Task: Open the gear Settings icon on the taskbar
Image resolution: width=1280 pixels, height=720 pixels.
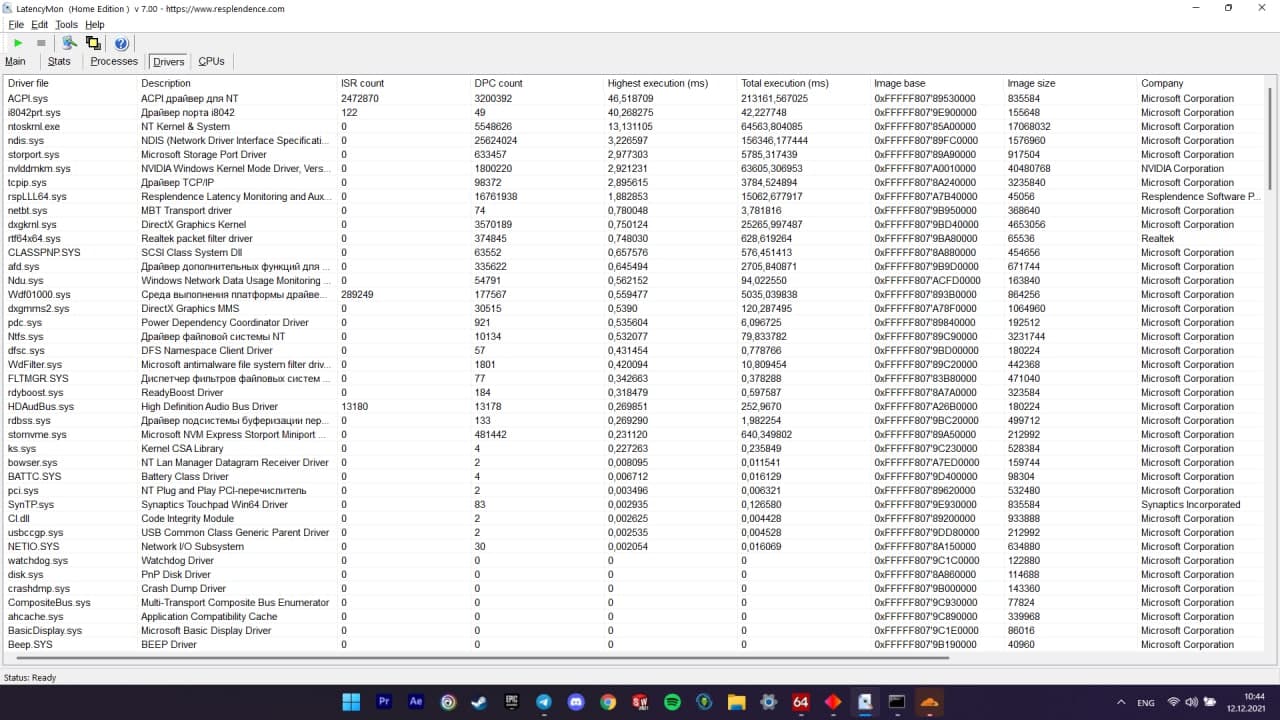Action: coord(768,702)
